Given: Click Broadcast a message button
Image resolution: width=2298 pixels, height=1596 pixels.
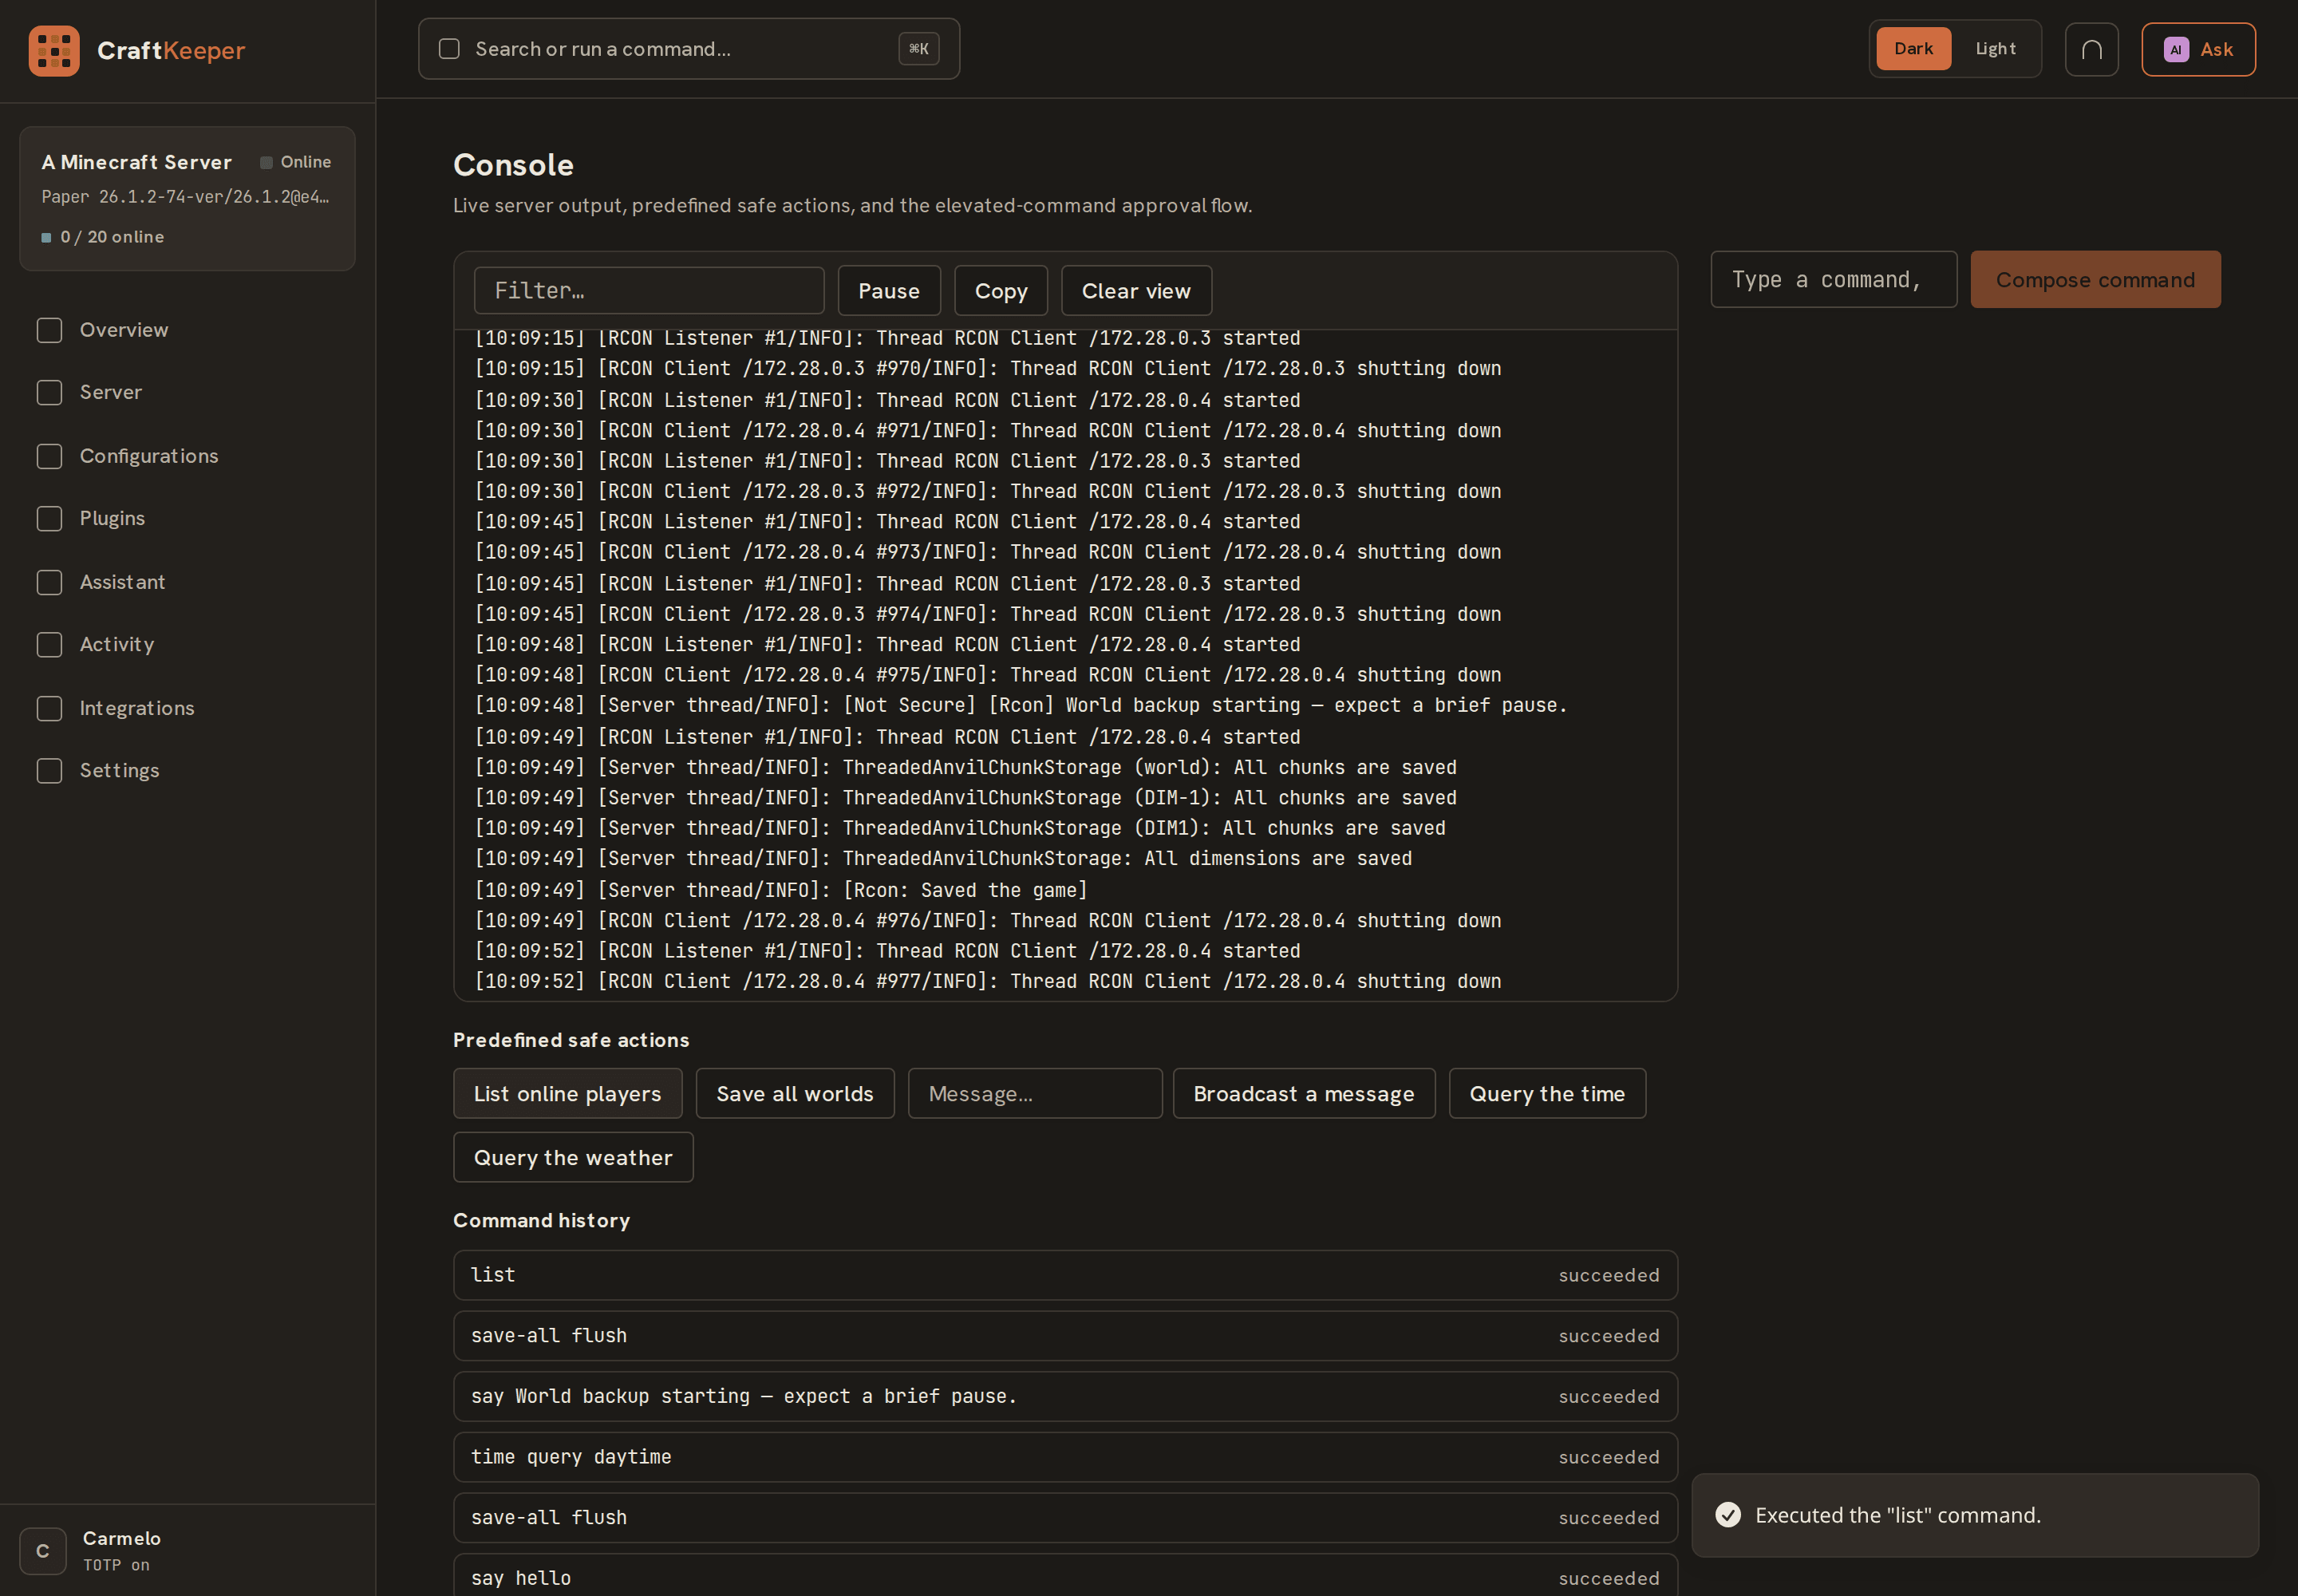Looking at the screenshot, I should click(x=1303, y=1094).
